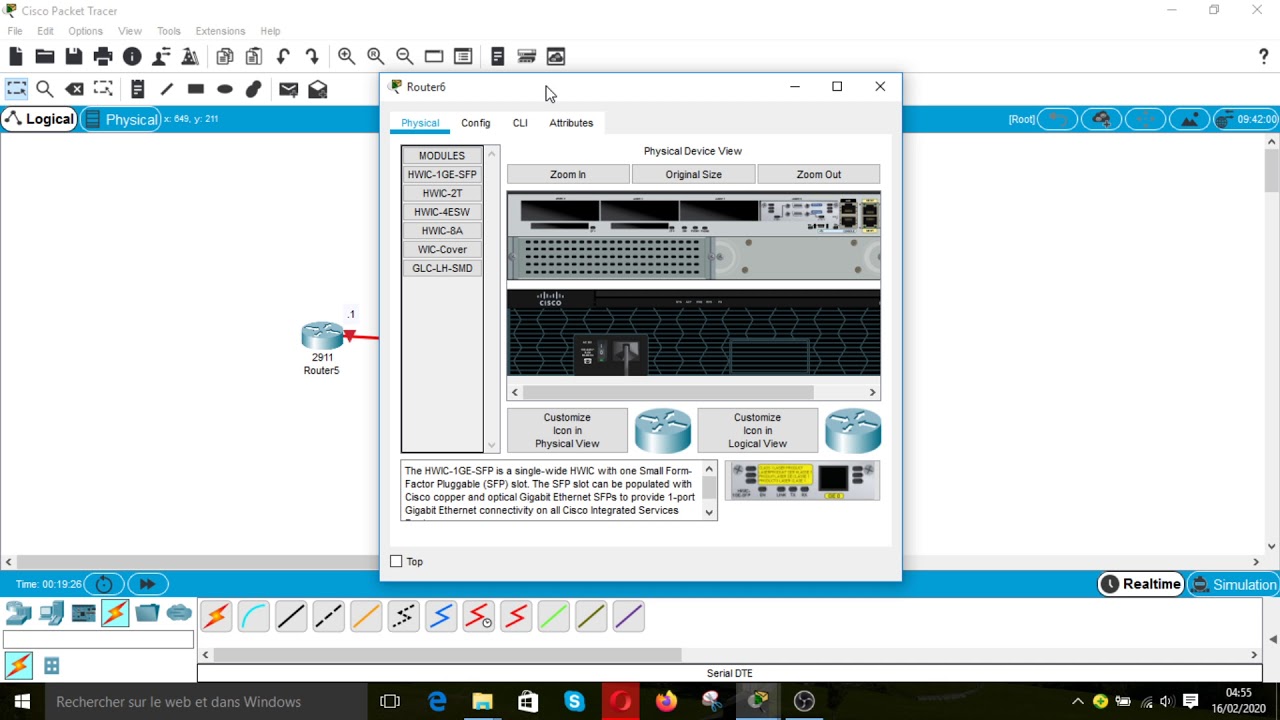Copy selected items in toolbar

pos(225,57)
